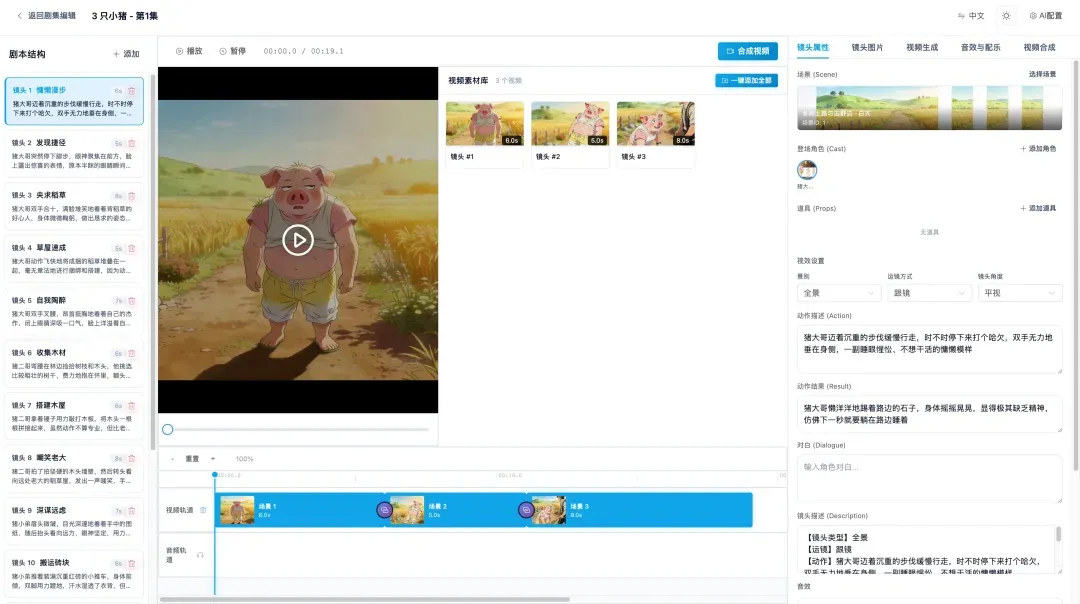Switch language with the 中文 toggle
Image resolution: width=1080 pixels, height=604 pixels.
click(x=971, y=16)
